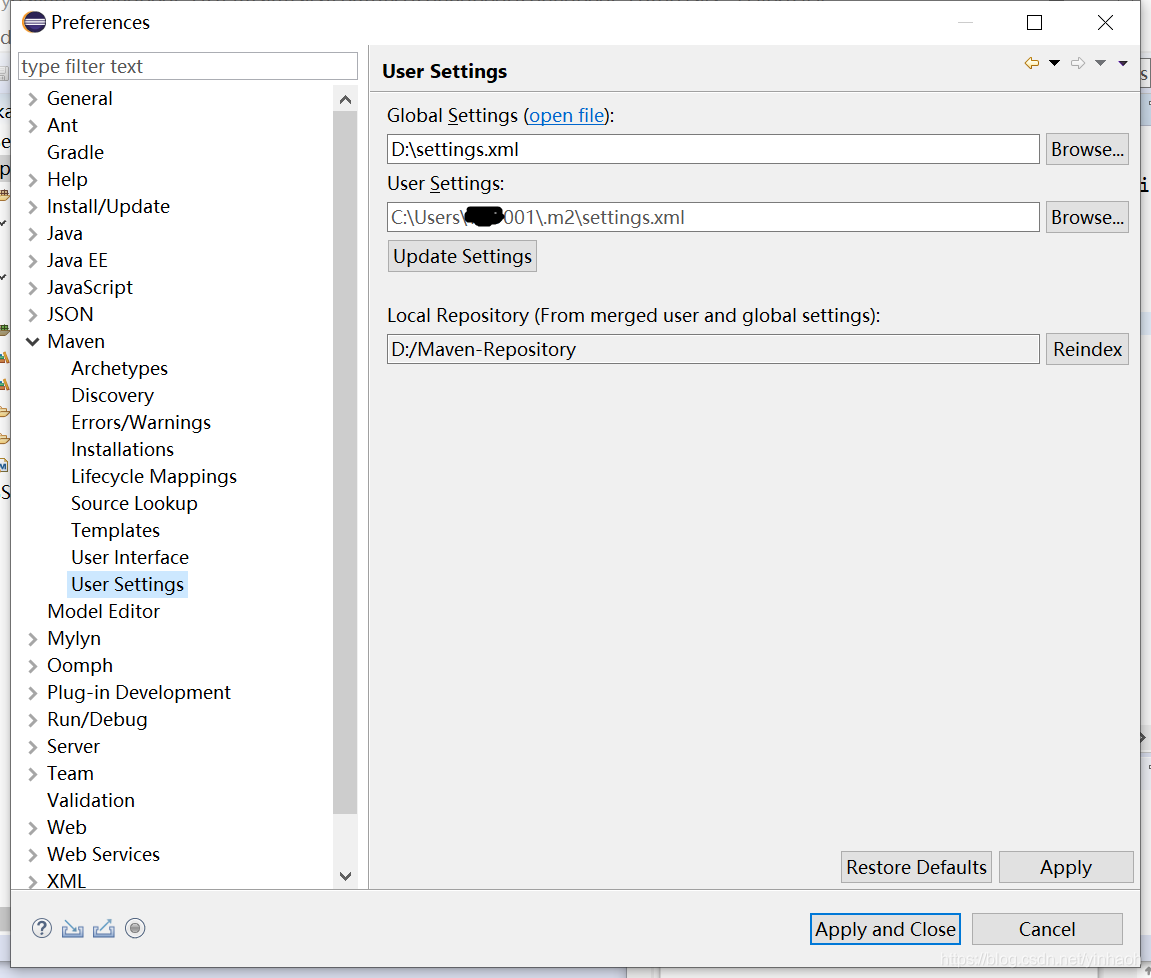Screen dimensions: 1151x978
Task: Expand the Web Services tree node
Action: [x=32, y=855]
